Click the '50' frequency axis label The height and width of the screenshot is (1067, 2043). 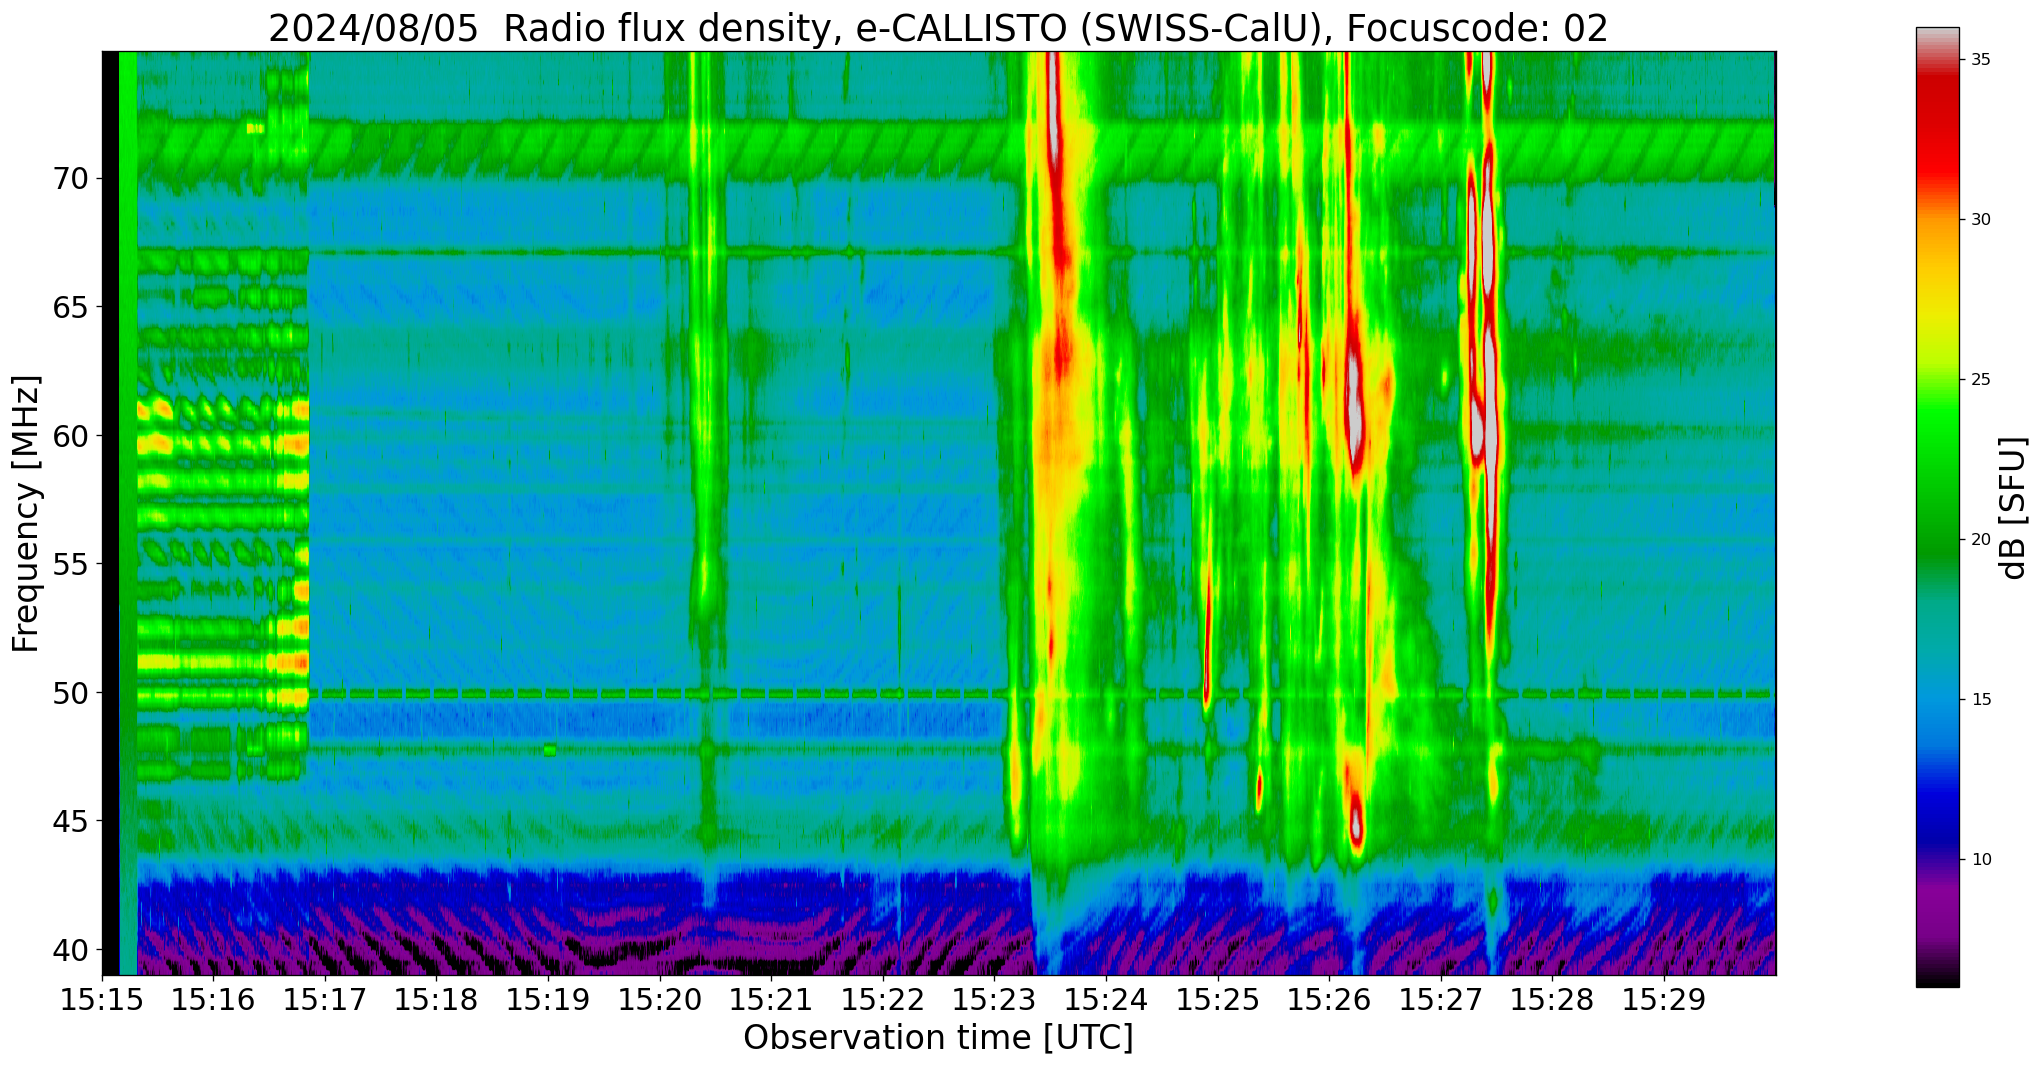[x=70, y=692]
